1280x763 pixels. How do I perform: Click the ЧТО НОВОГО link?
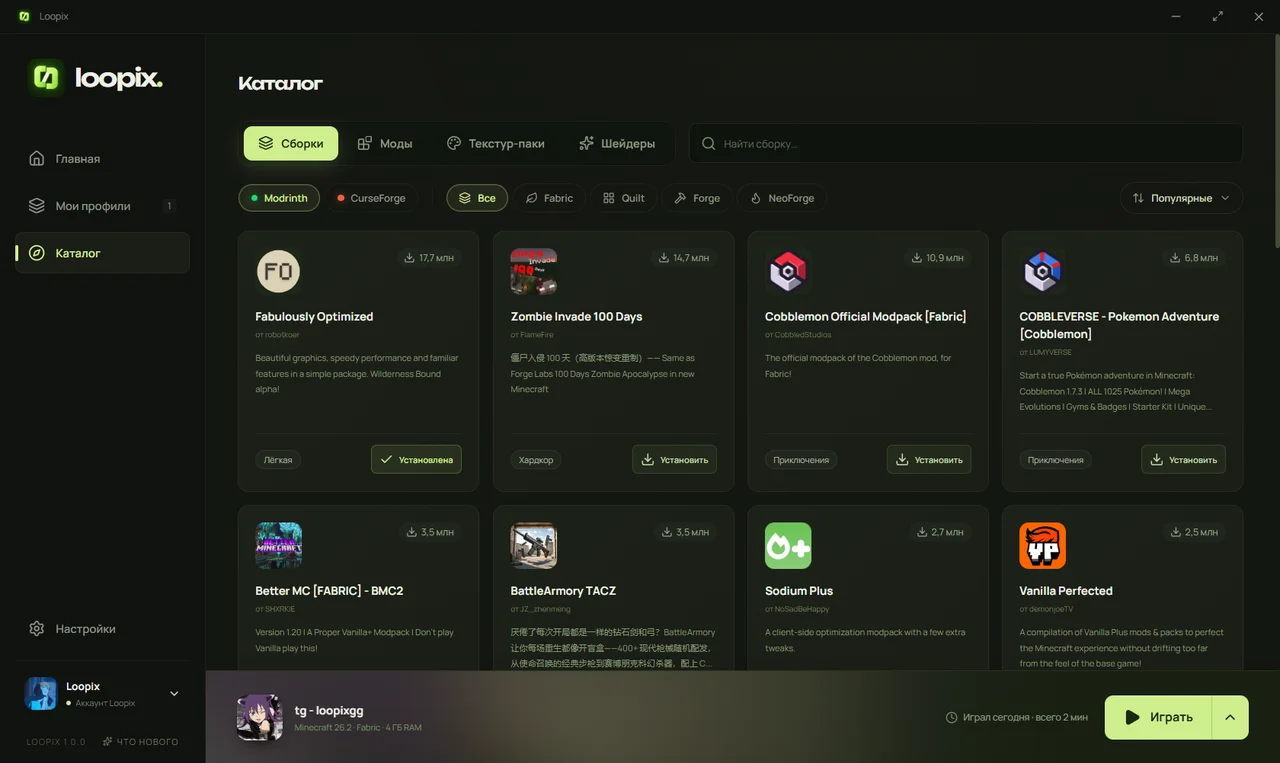coord(139,742)
